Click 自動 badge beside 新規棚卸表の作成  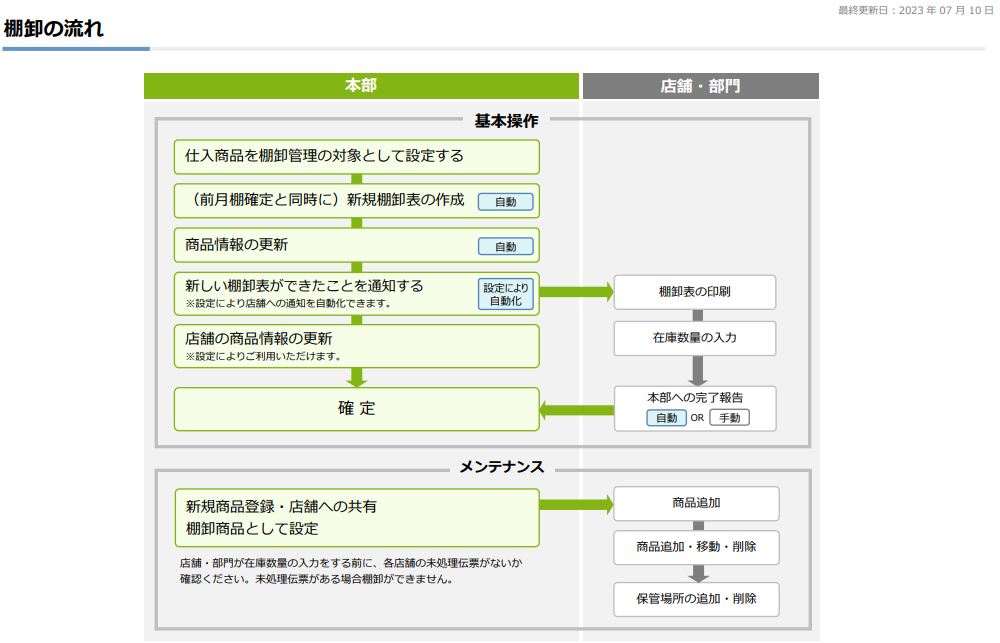(505, 202)
